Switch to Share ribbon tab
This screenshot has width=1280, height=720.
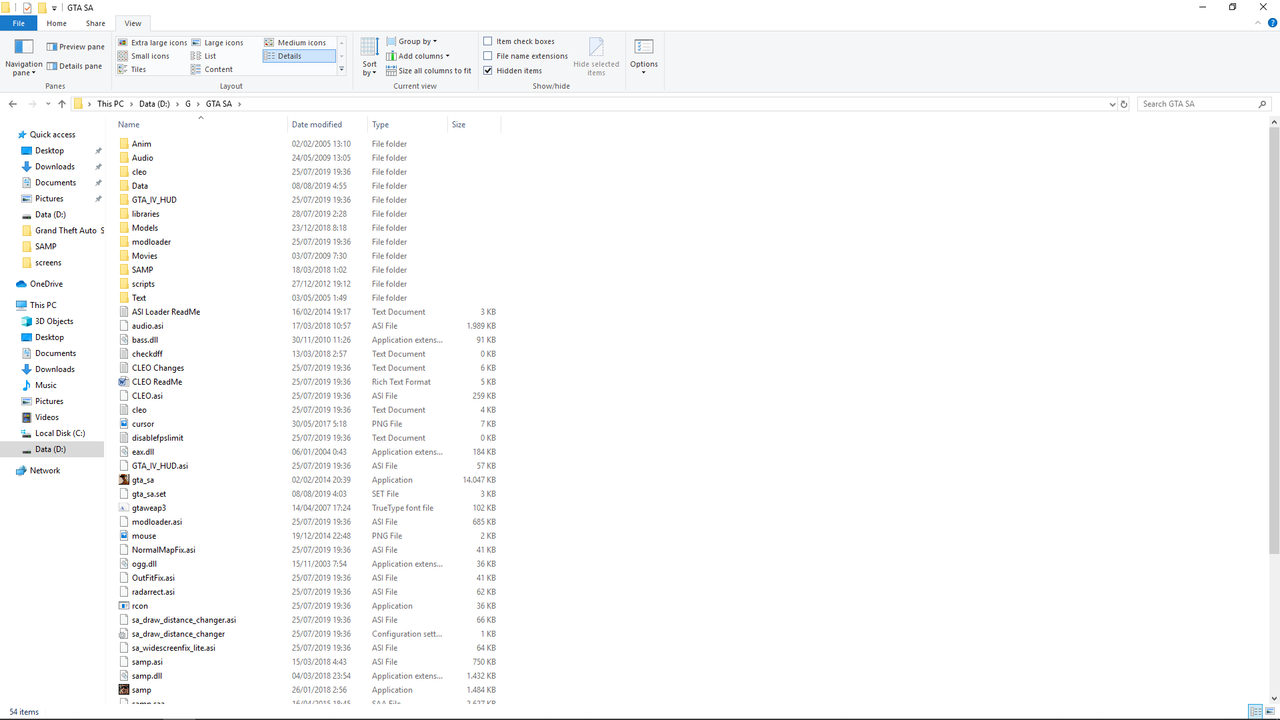pyautogui.click(x=95, y=23)
